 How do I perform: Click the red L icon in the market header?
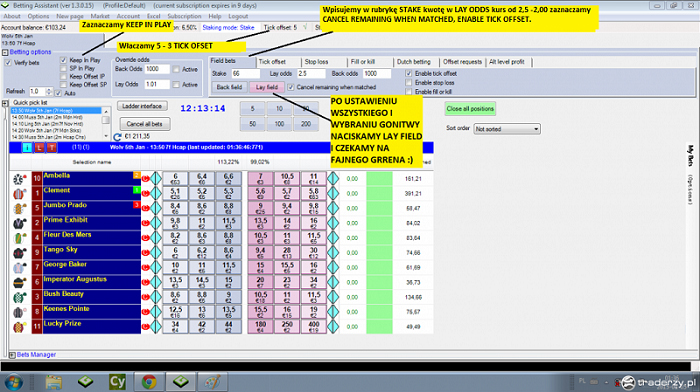(x=40, y=147)
